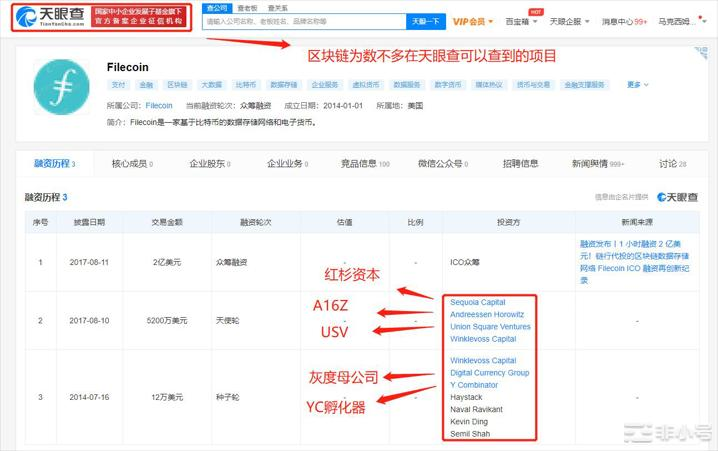Click the 大数据 tag
Image resolution: width=718 pixels, height=451 pixels.
point(212,85)
